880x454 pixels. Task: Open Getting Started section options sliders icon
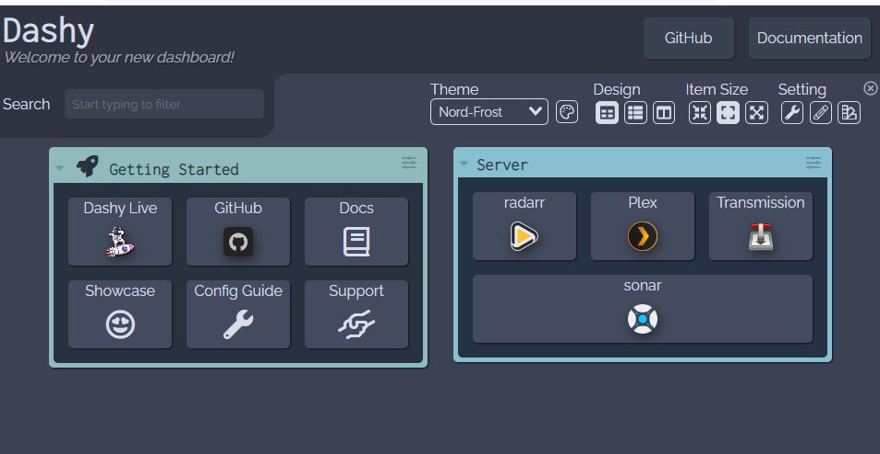[x=409, y=163]
